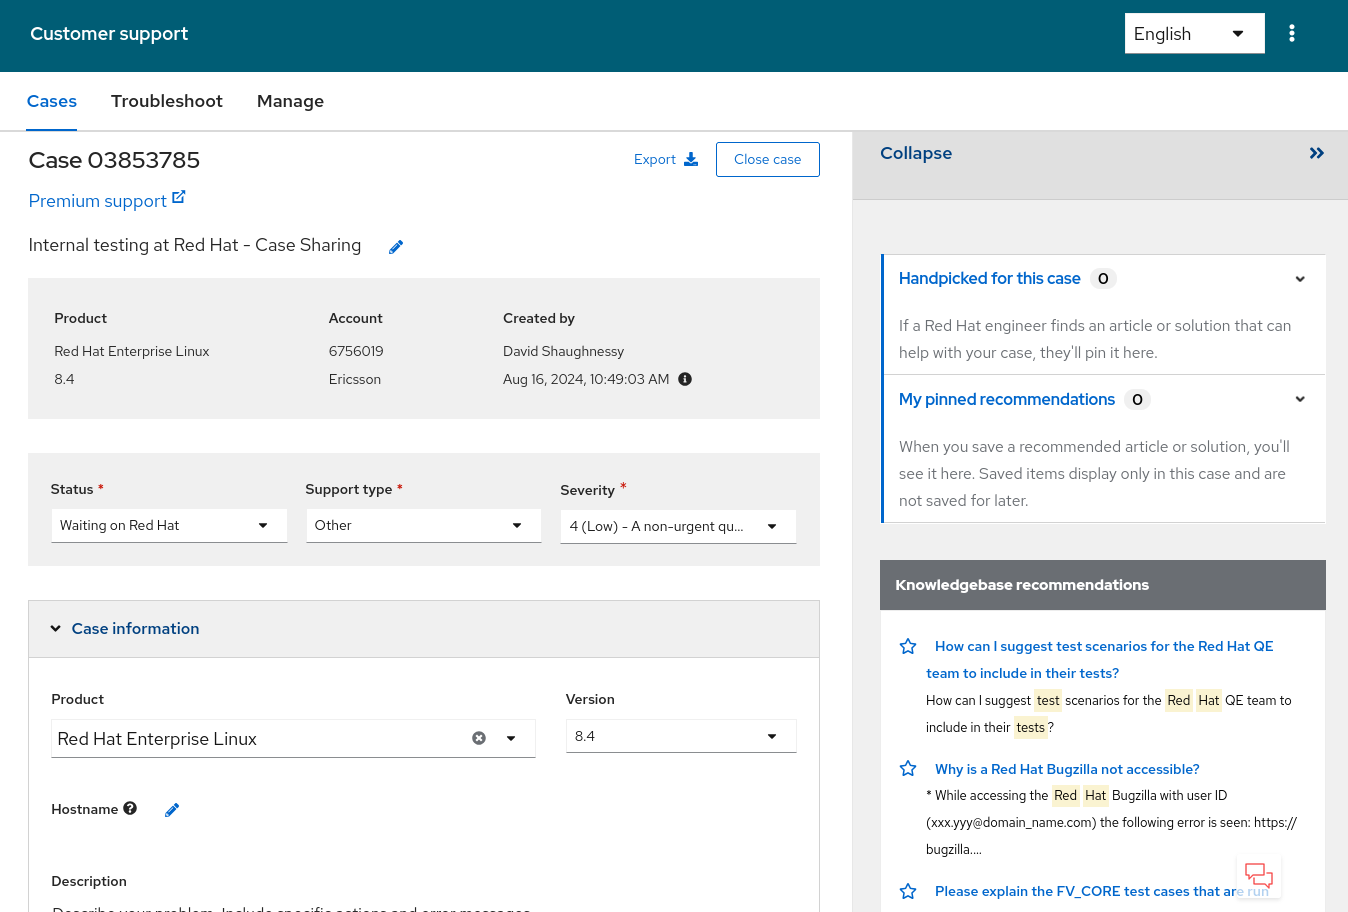Click the Close case button

pyautogui.click(x=768, y=159)
